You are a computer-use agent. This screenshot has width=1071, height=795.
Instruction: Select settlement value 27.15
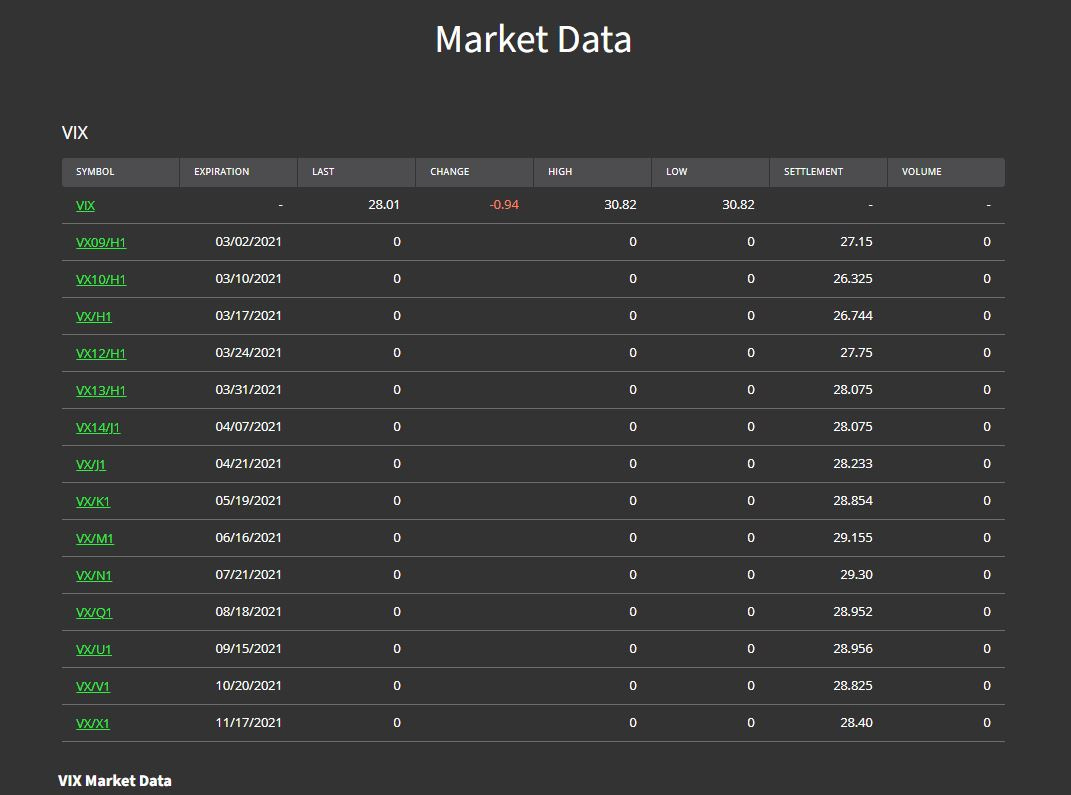pyautogui.click(x=857, y=241)
